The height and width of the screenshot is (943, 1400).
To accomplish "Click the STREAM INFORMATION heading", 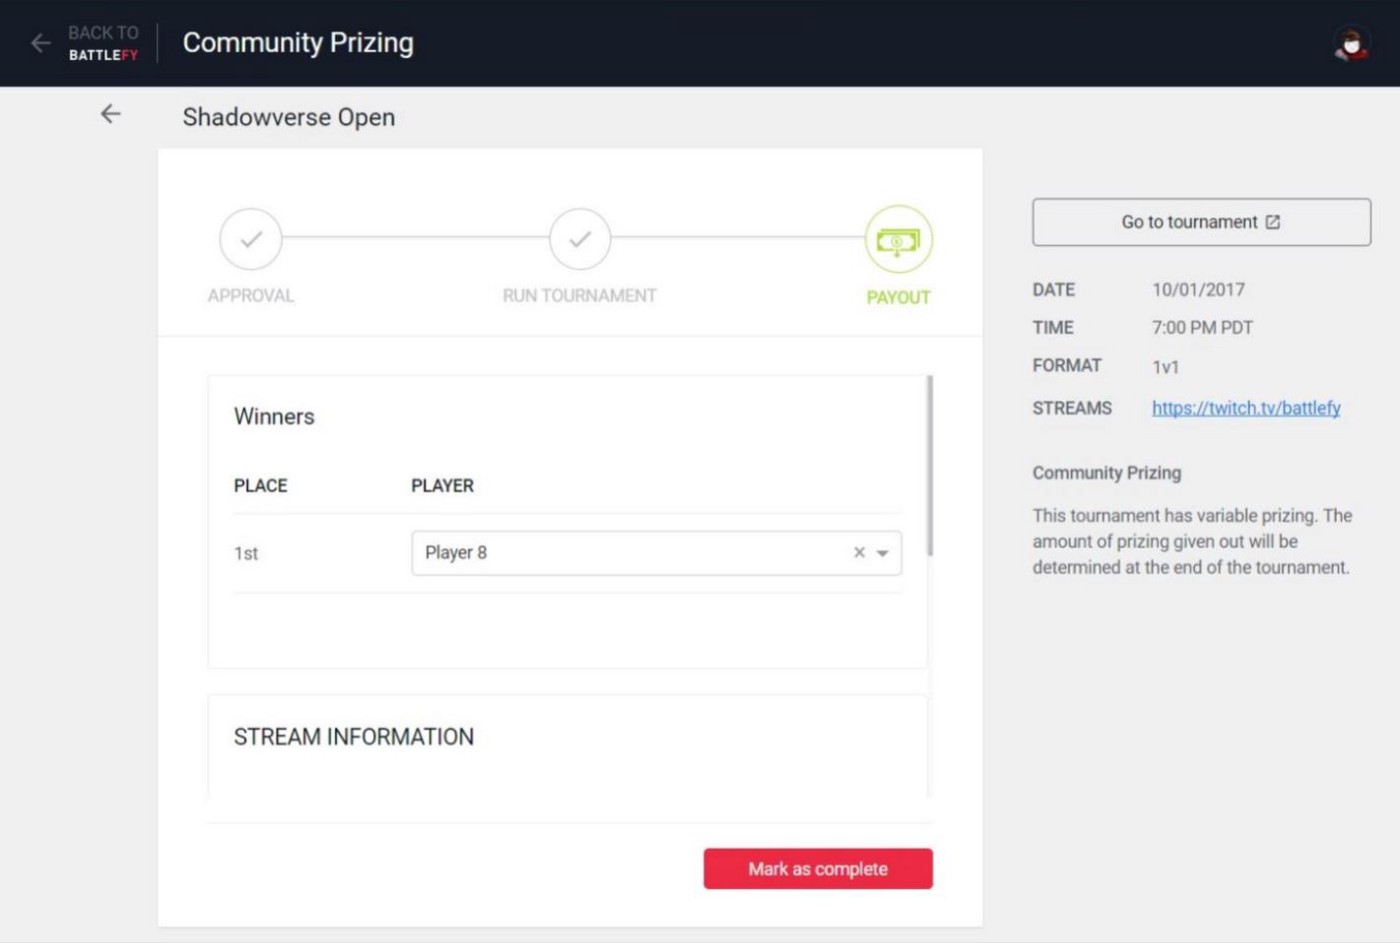I will [x=354, y=737].
